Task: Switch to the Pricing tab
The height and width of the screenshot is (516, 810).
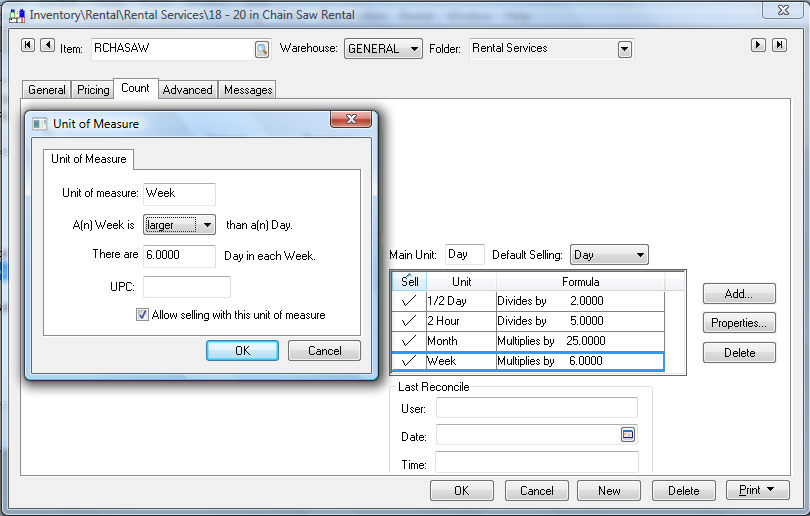Action: point(93,90)
